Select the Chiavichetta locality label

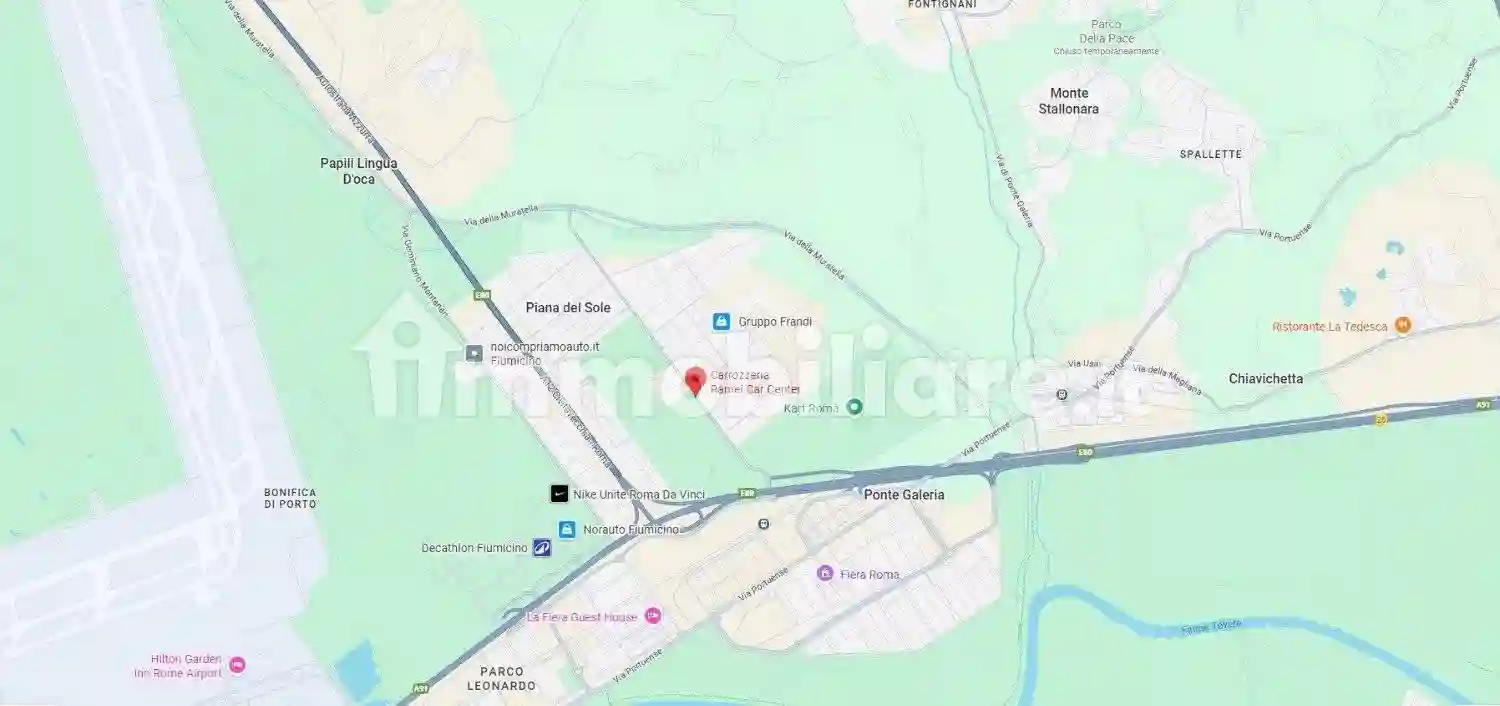(x=1266, y=378)
